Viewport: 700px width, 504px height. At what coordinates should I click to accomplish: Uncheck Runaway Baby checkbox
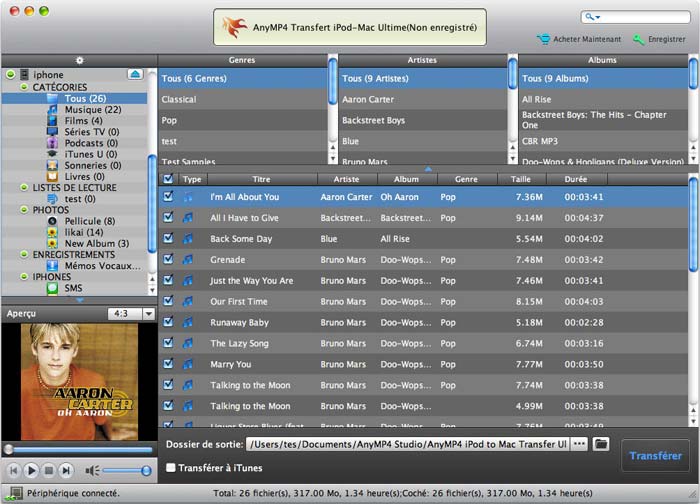pos(168,321)
